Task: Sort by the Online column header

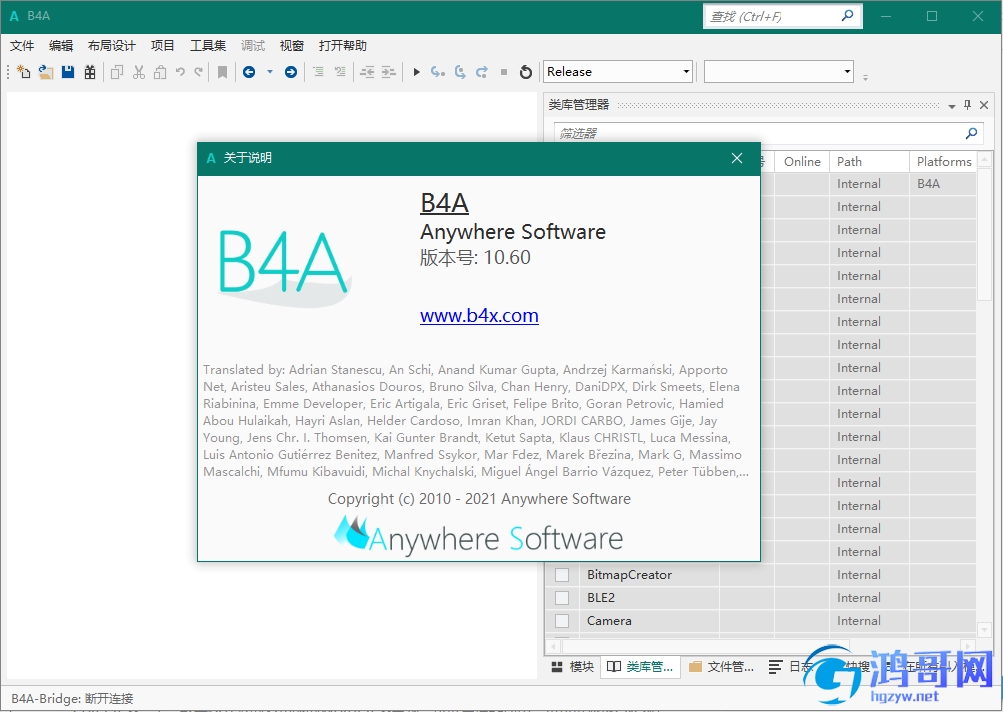Action: click(x=802, y=162)
